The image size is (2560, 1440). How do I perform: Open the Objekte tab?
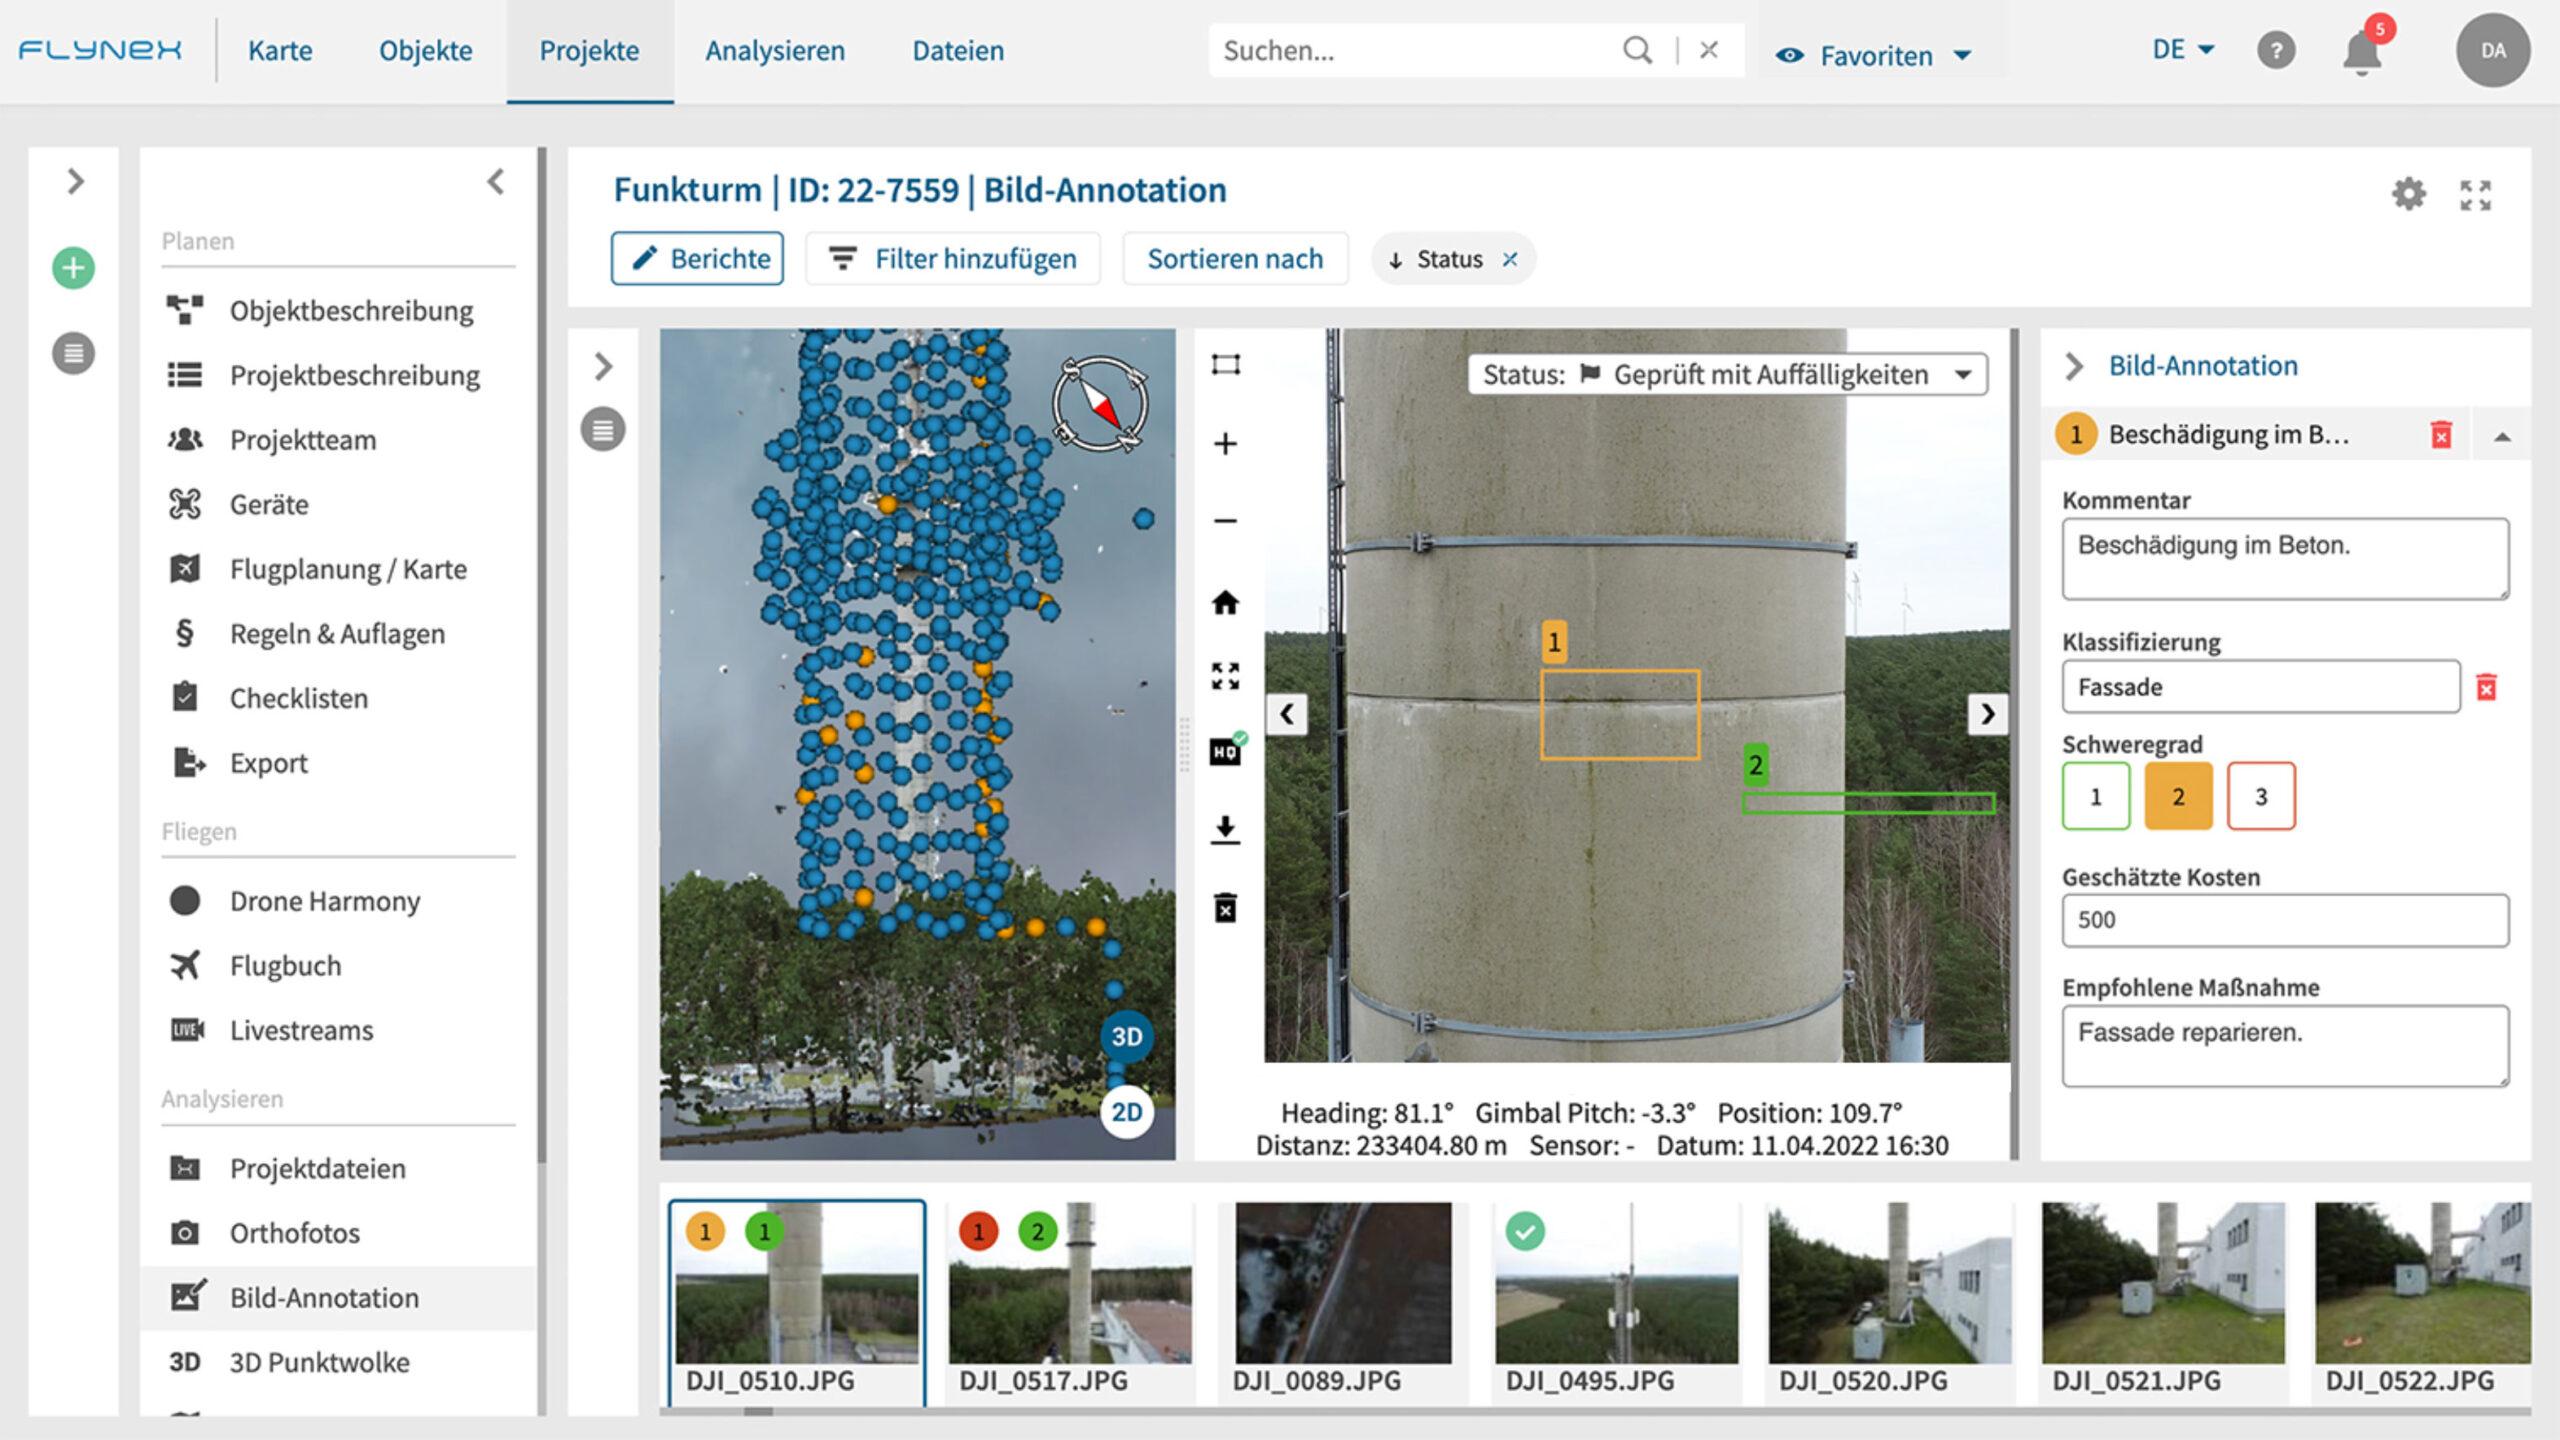pyautogui.click(x=424, y=51)
